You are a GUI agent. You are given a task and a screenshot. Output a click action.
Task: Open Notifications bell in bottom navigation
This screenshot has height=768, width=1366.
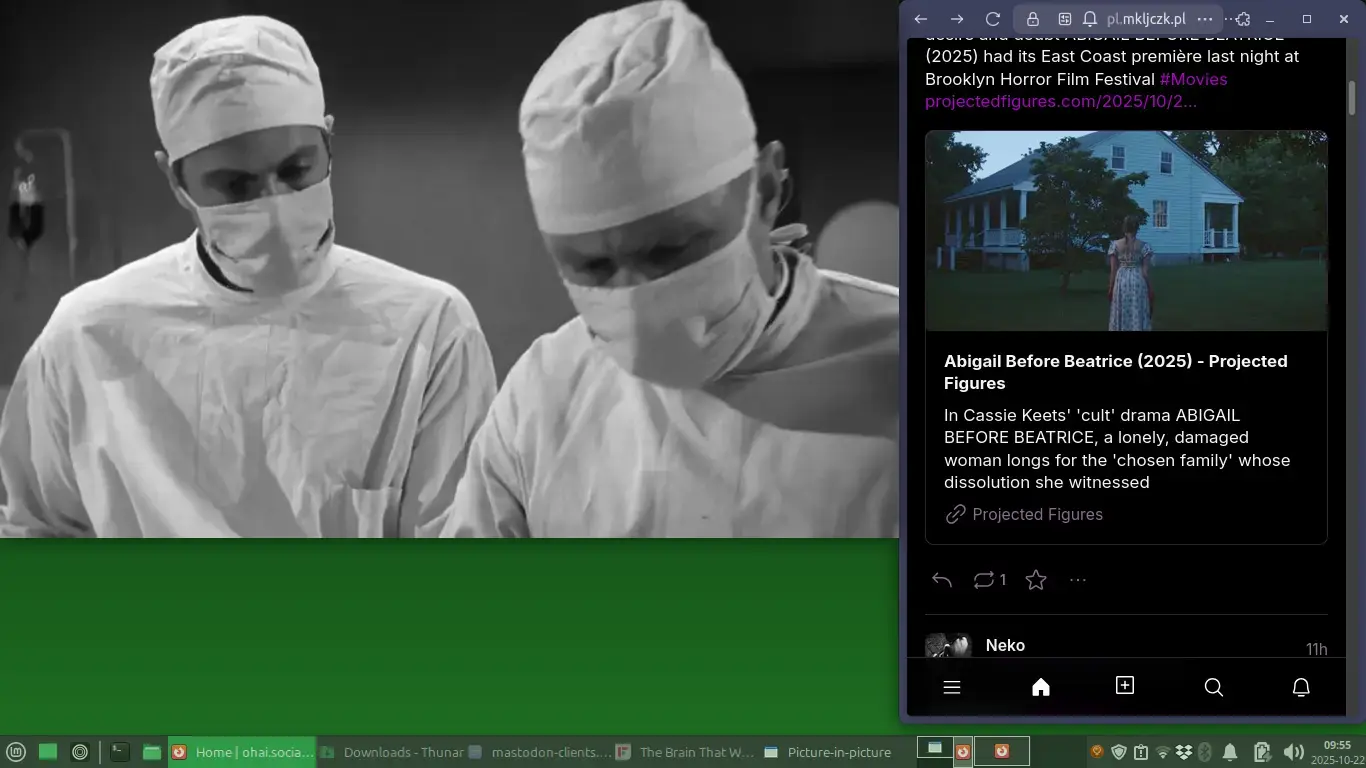pos(1301,687)
